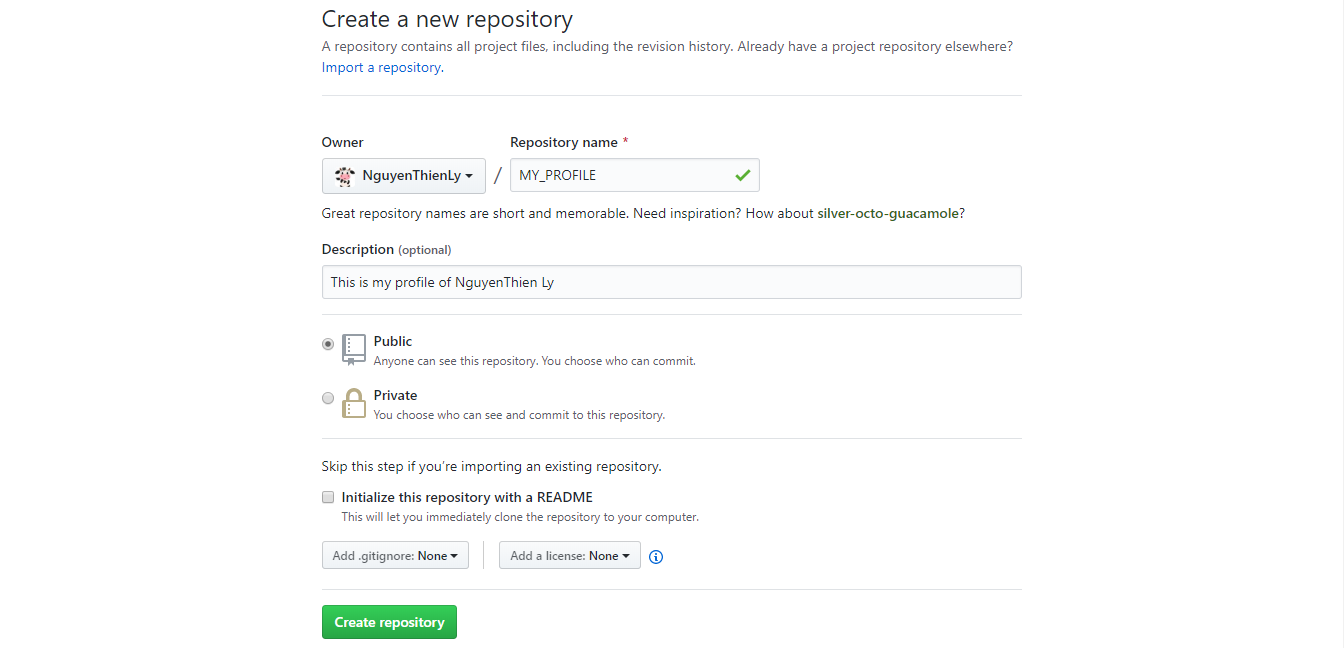Click the owner avatar icon
The height and width of the screenshot is (648, 1344).
tap(345, 176)
